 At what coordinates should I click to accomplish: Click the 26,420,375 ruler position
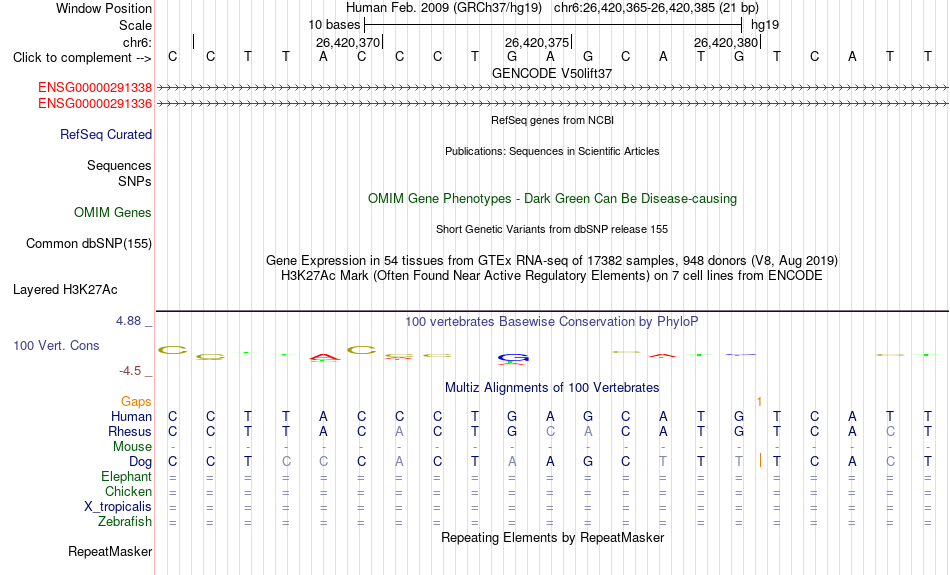537,42
